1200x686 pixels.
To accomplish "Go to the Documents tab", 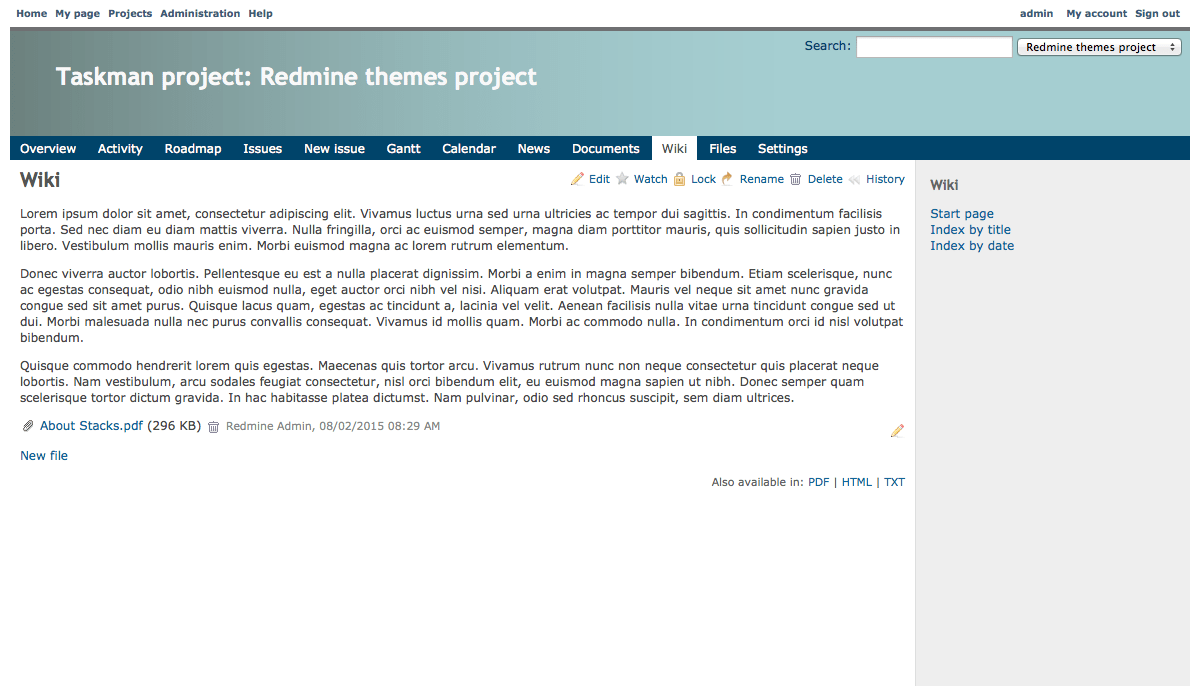I will [606, 148].
